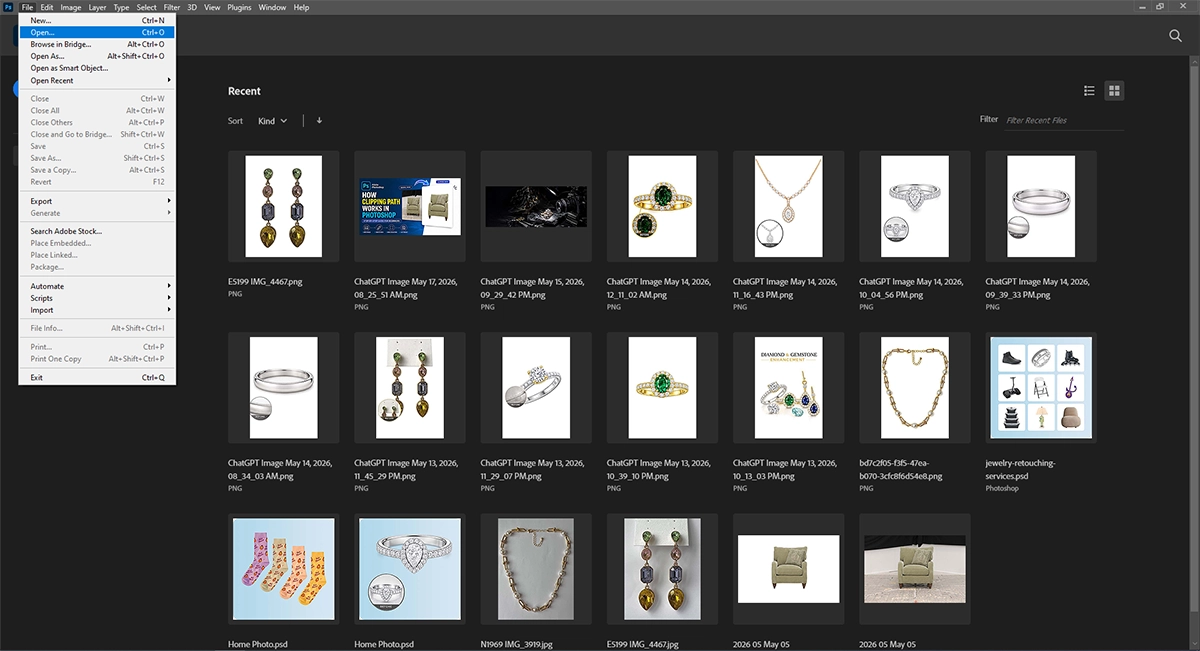
Task: Expand the Export submenu
Action: click(97, 201)
